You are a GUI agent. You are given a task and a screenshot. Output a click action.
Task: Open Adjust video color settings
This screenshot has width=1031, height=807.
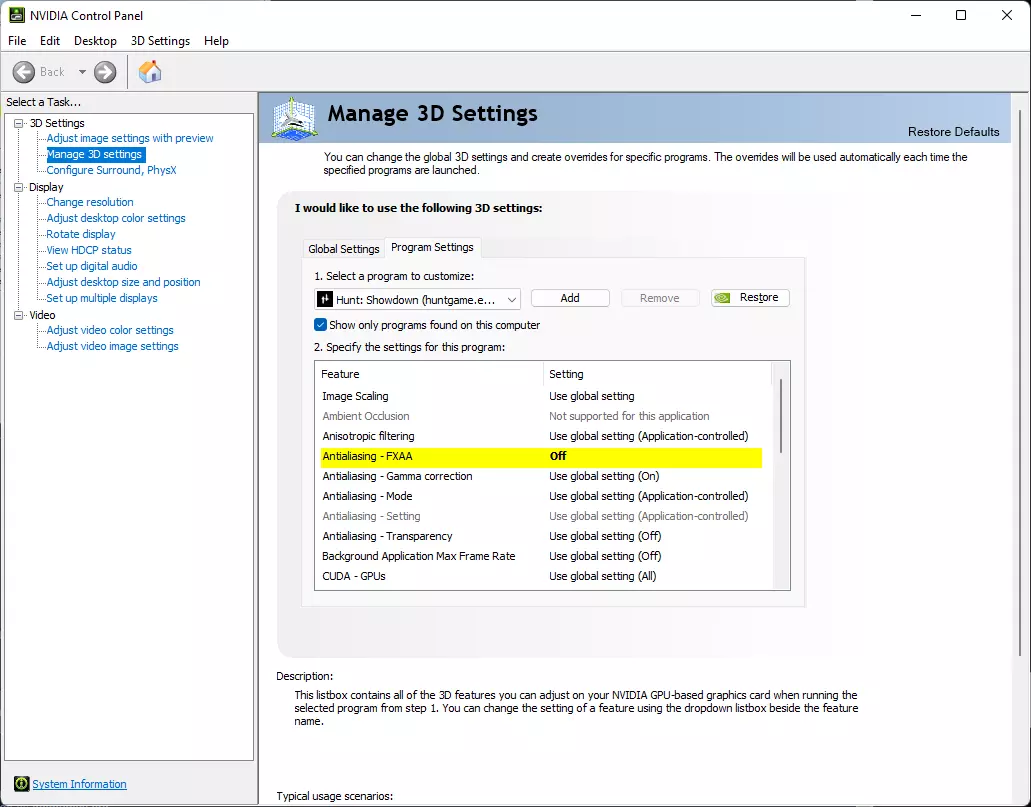coord(110,330)
